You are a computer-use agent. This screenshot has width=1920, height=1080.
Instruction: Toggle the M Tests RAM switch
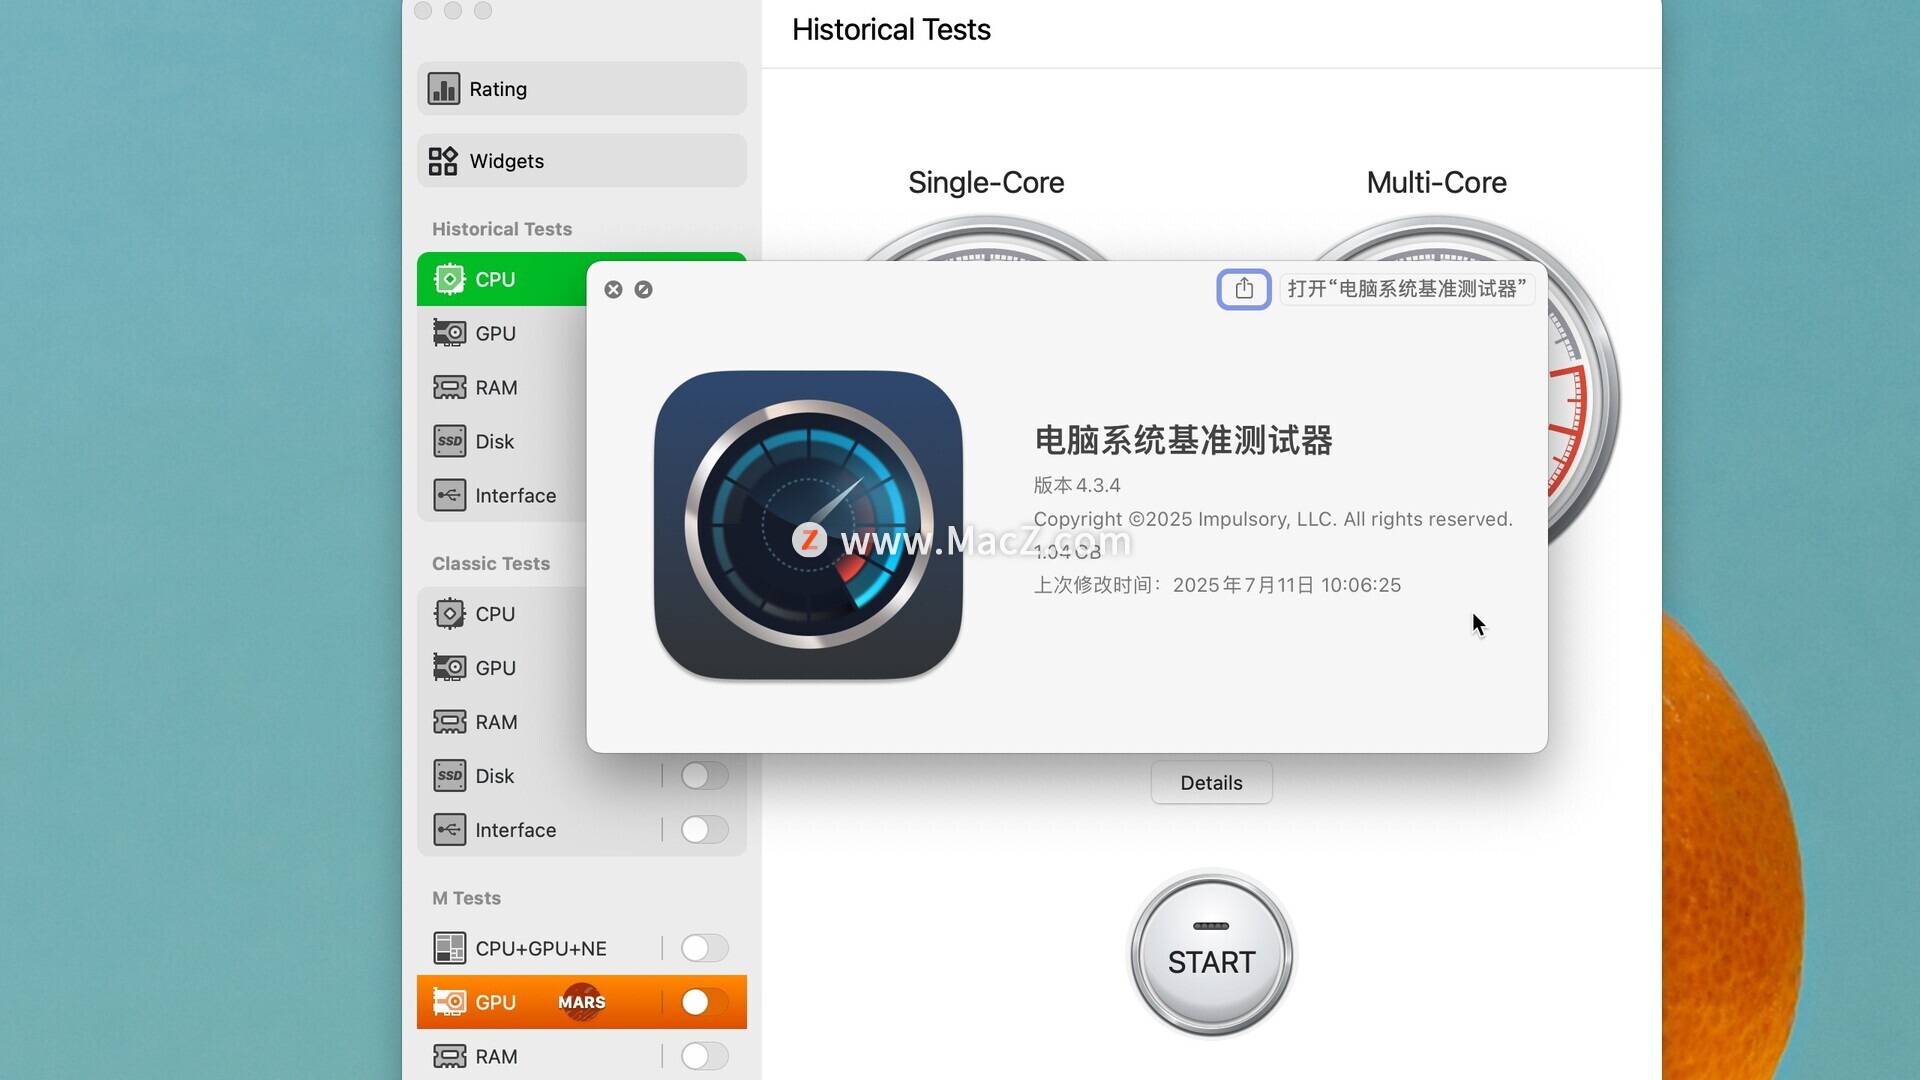click(x=704, y=1056)
